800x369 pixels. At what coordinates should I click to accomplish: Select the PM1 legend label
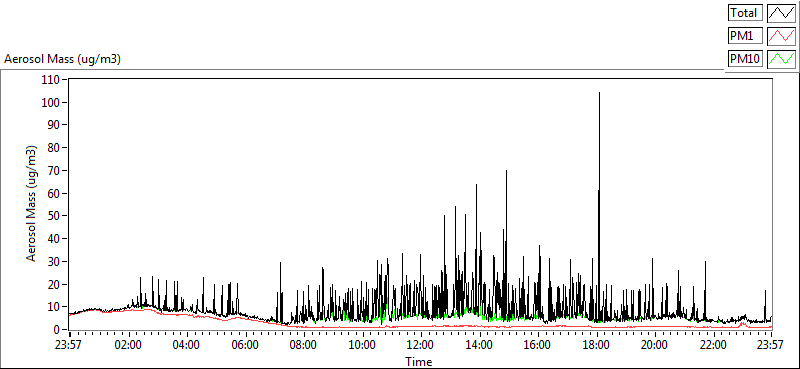[x=745, y=36]
